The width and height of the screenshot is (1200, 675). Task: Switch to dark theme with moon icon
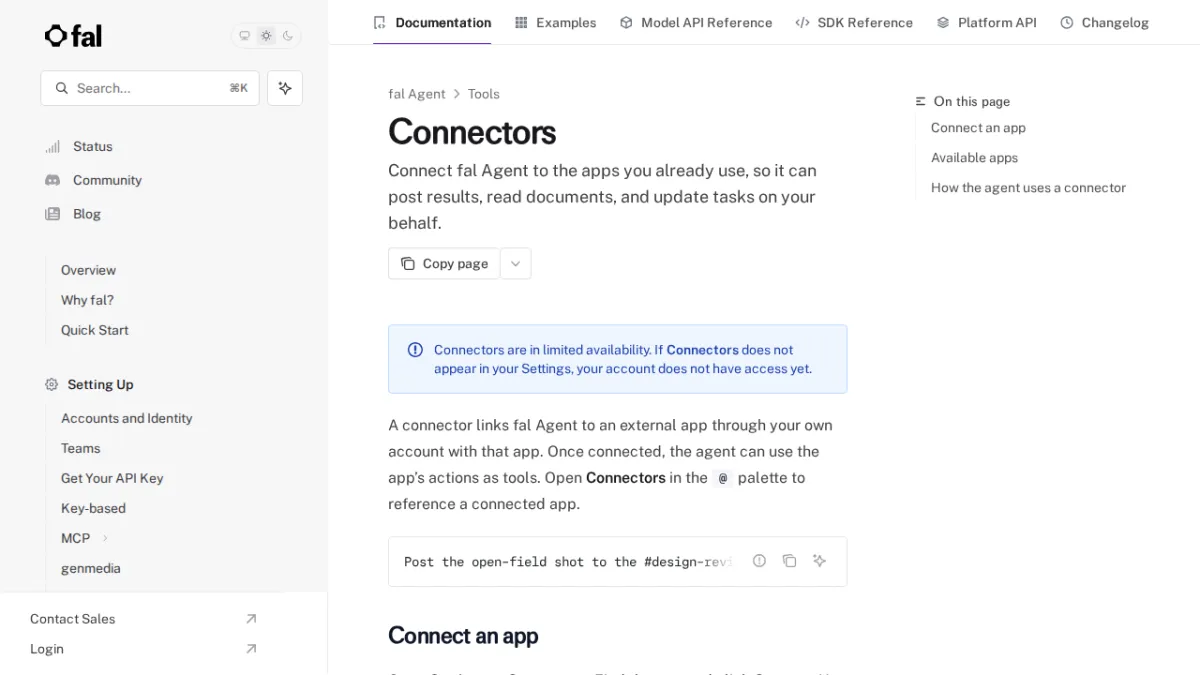pyautogui.click(x=288, y=36)
